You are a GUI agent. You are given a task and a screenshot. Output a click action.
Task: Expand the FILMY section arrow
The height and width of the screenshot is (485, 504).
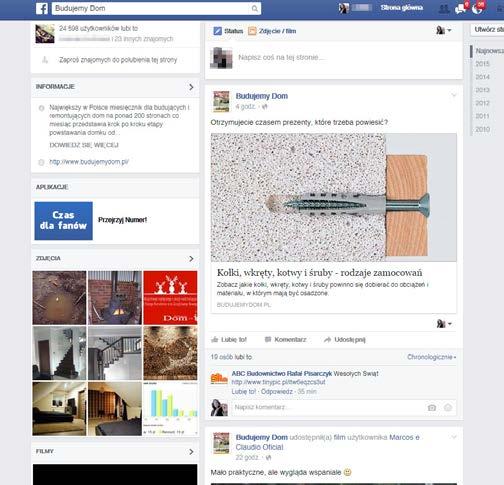click(x=191, y=452)
